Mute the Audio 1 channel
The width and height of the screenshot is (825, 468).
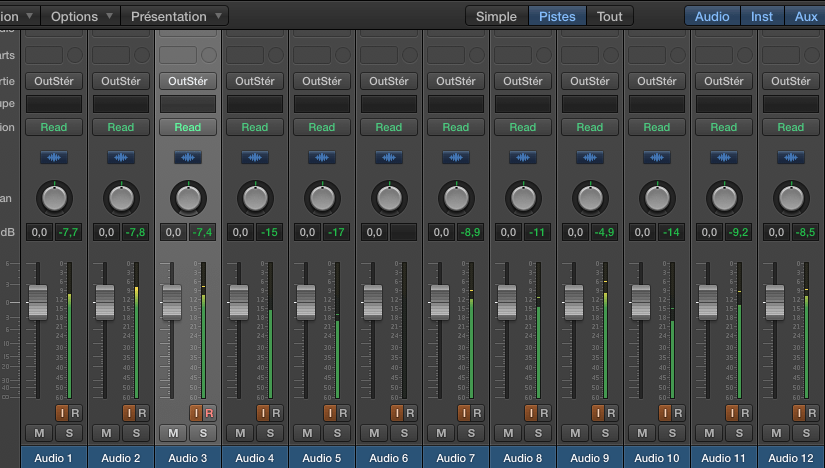click(x=40, y=433)
